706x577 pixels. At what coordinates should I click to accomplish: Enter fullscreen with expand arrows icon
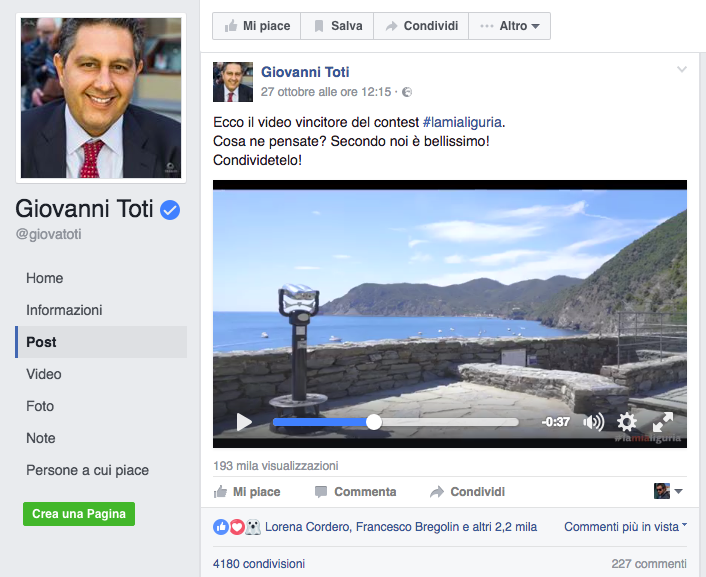(663, 422)
